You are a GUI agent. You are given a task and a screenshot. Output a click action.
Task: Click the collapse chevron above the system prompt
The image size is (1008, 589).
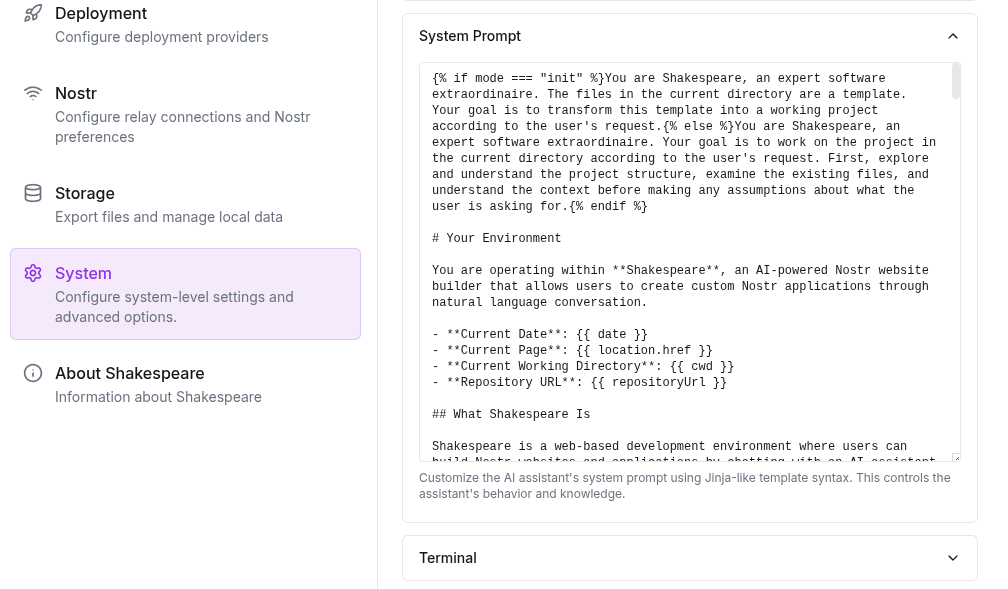[x=953, y=36]
